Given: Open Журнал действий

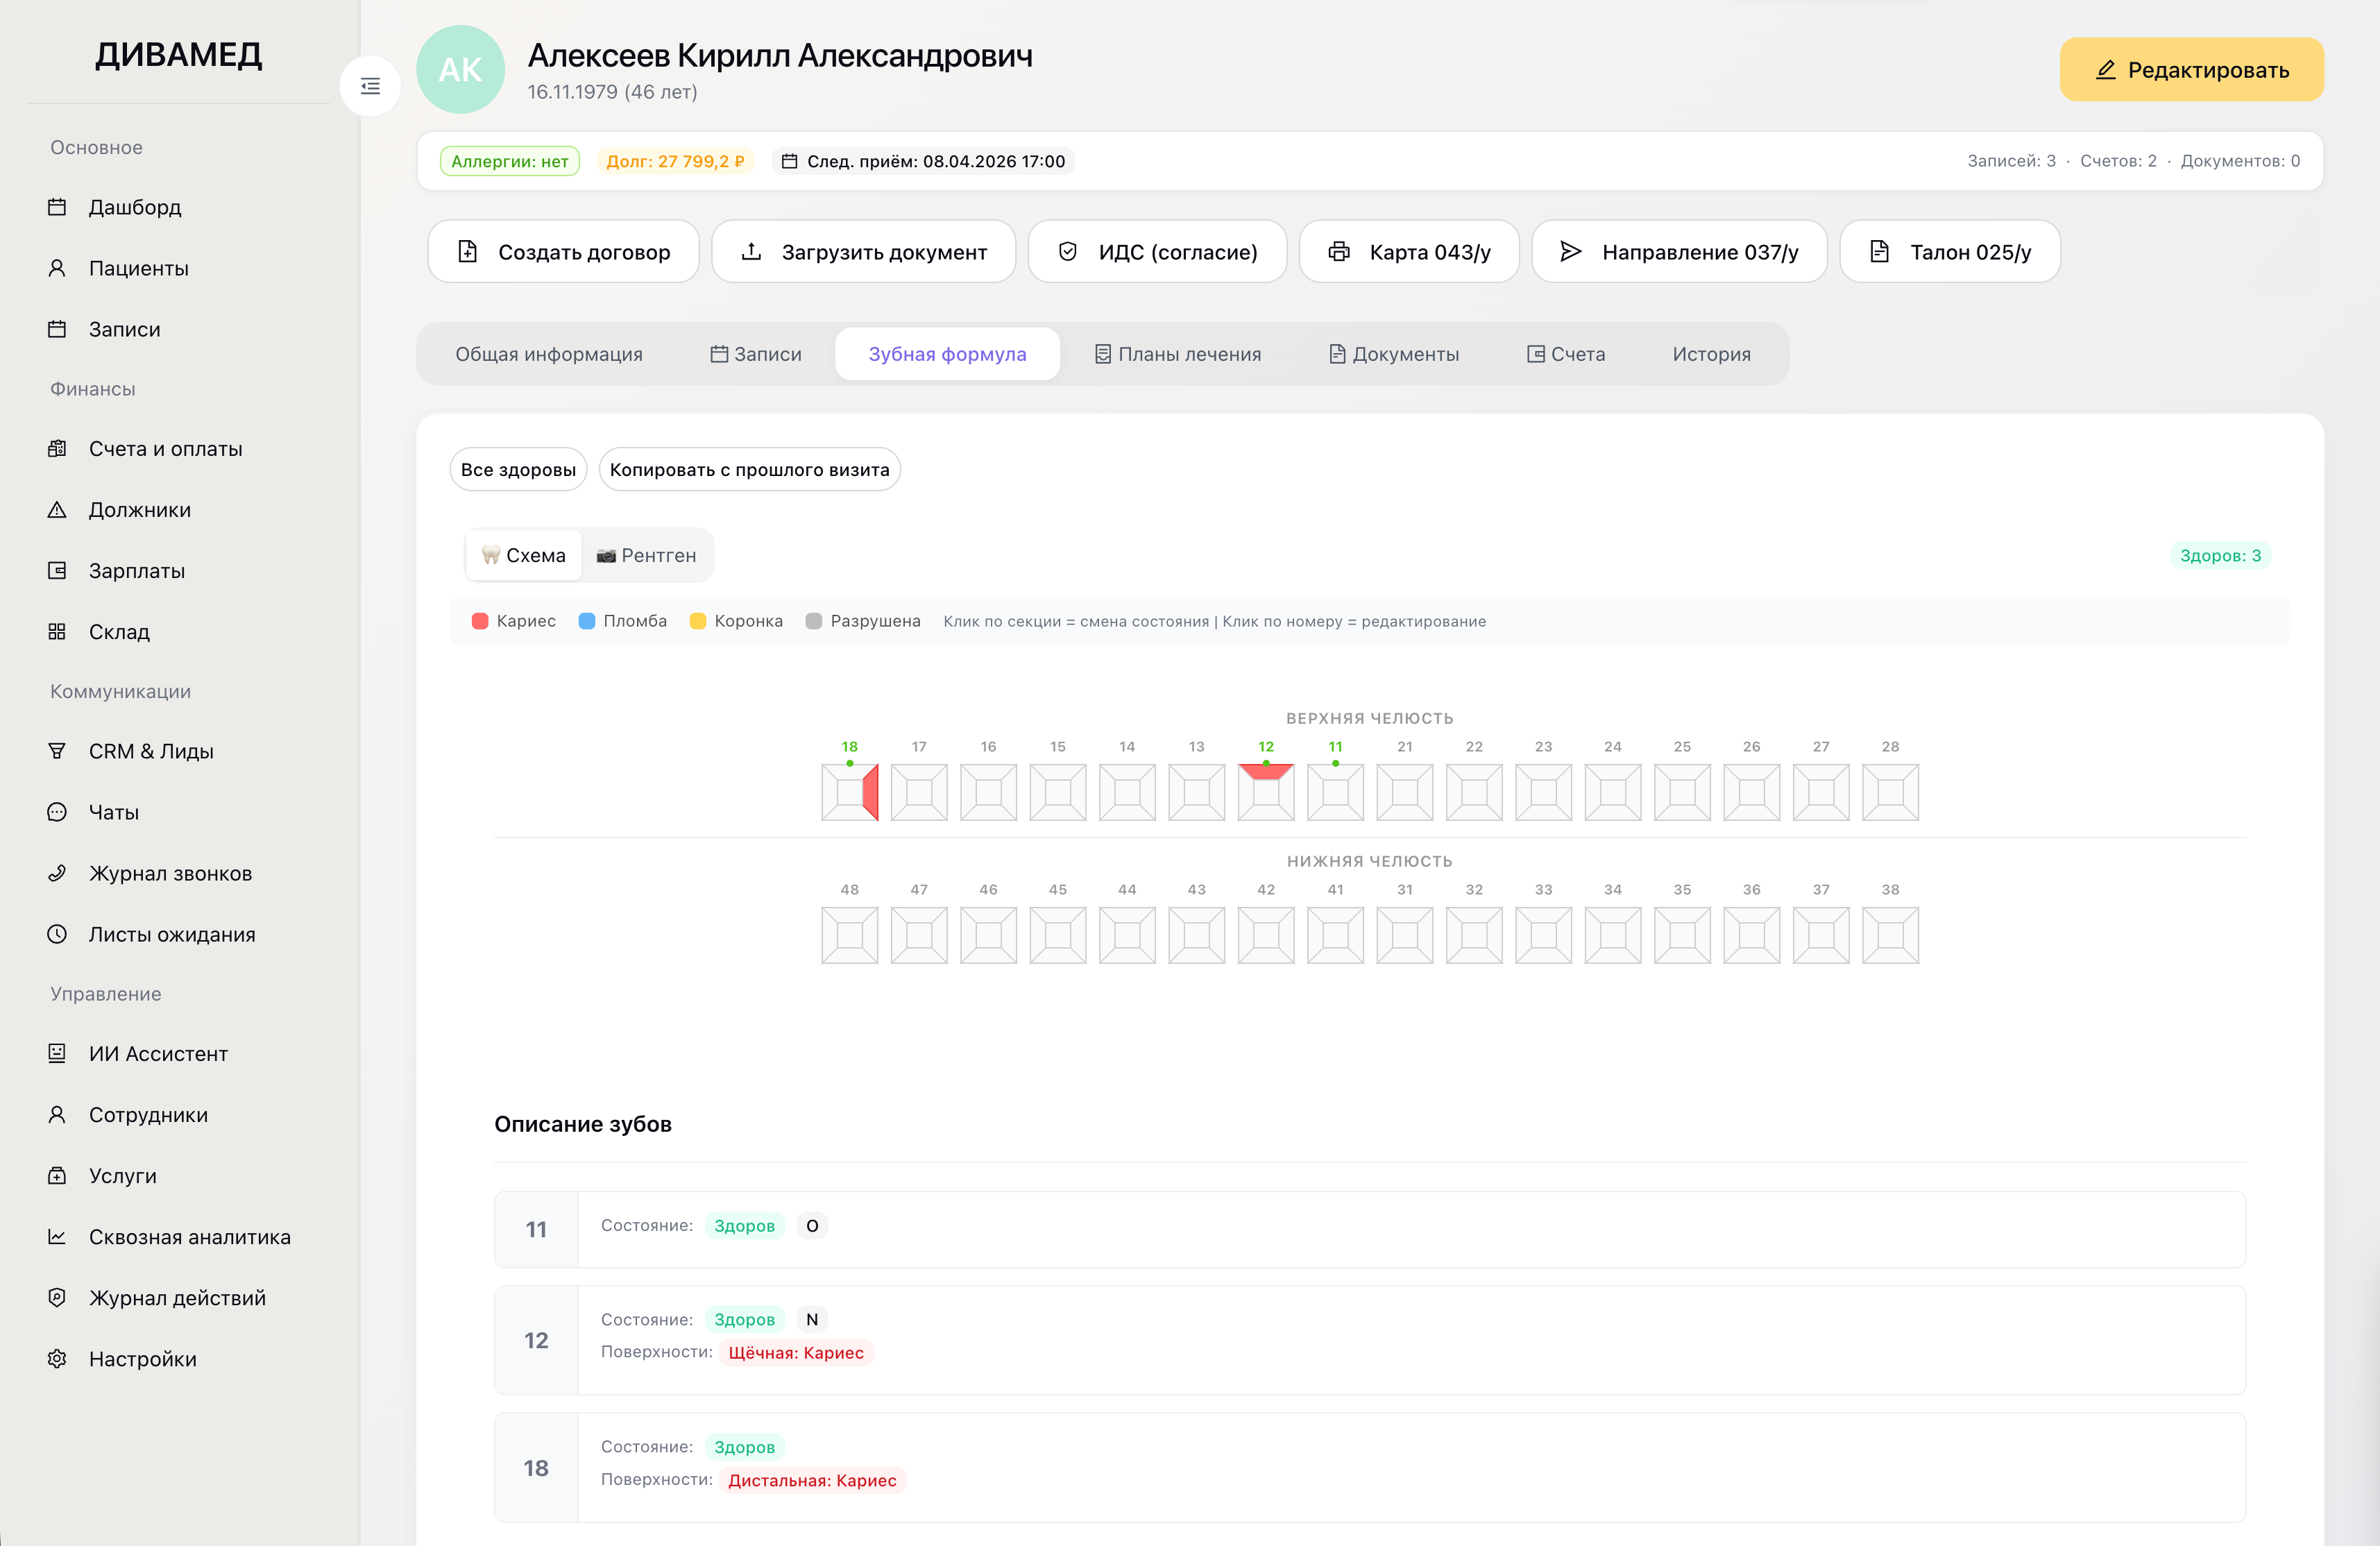Looking at the screenshot, I should (x=177, y=1298).
